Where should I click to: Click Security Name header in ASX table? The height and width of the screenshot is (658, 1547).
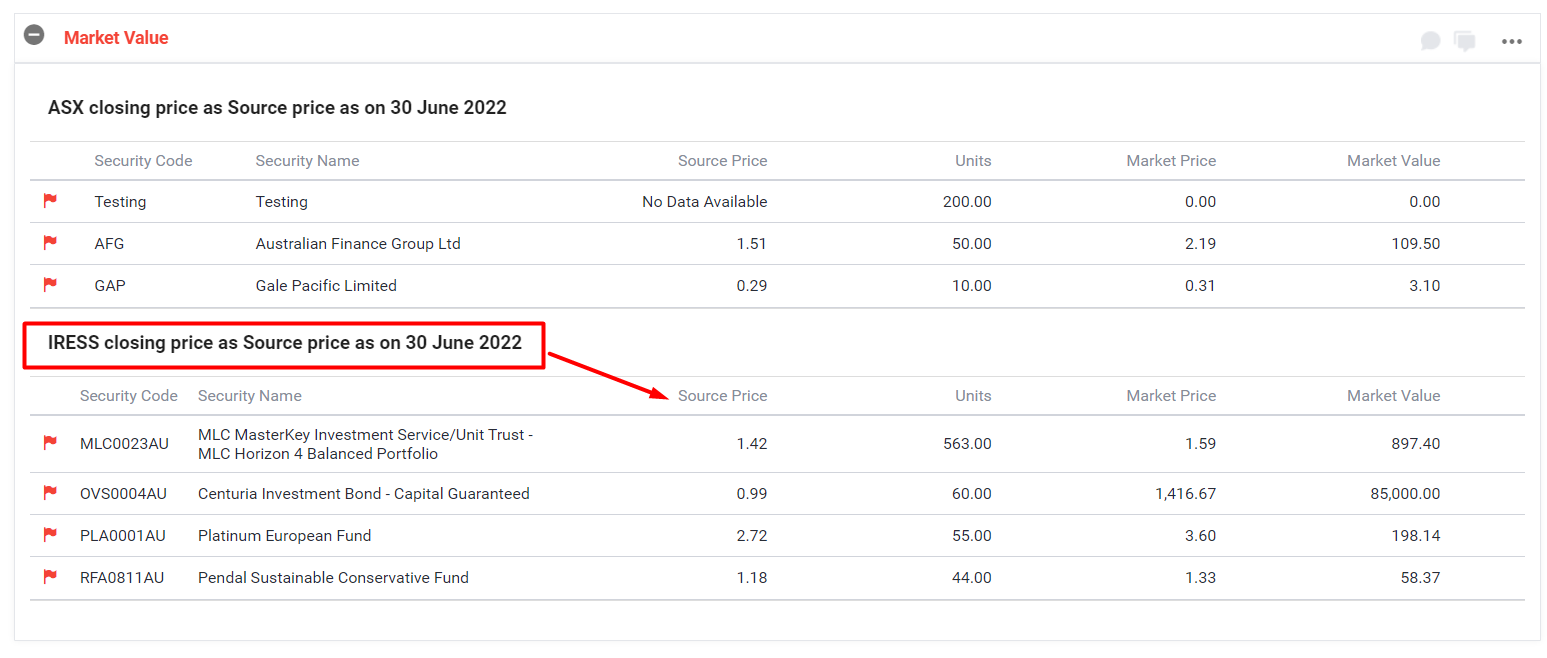(x=307, y=161)
